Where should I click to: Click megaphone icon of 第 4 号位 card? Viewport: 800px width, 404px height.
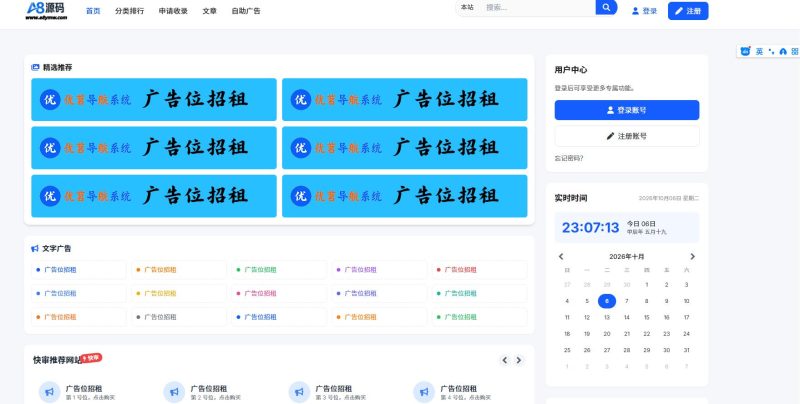(x=424, y=392)
